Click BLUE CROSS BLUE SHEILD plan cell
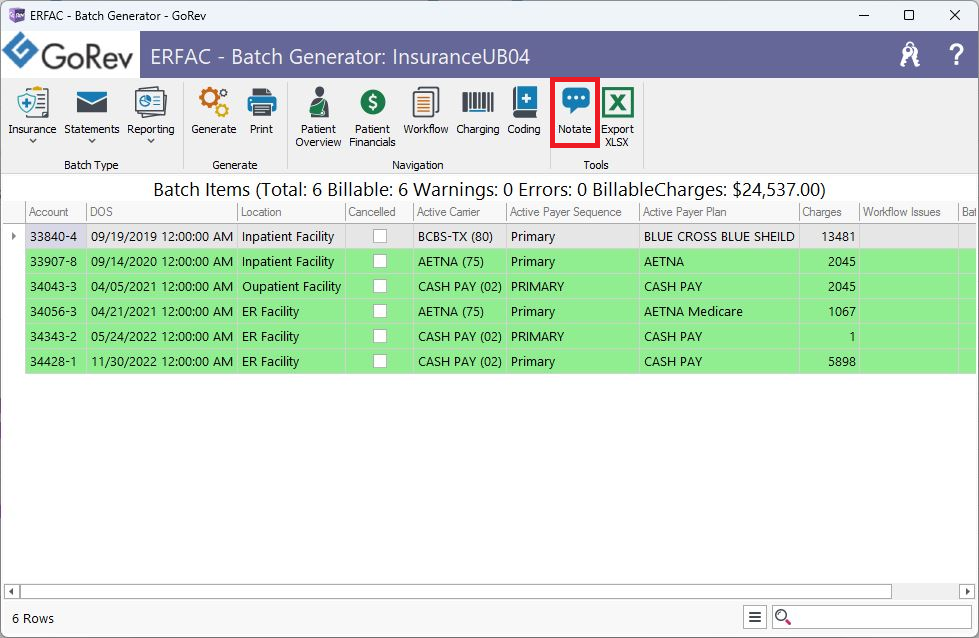The width and height of the screenshot is (979, 638). [719, 236]
